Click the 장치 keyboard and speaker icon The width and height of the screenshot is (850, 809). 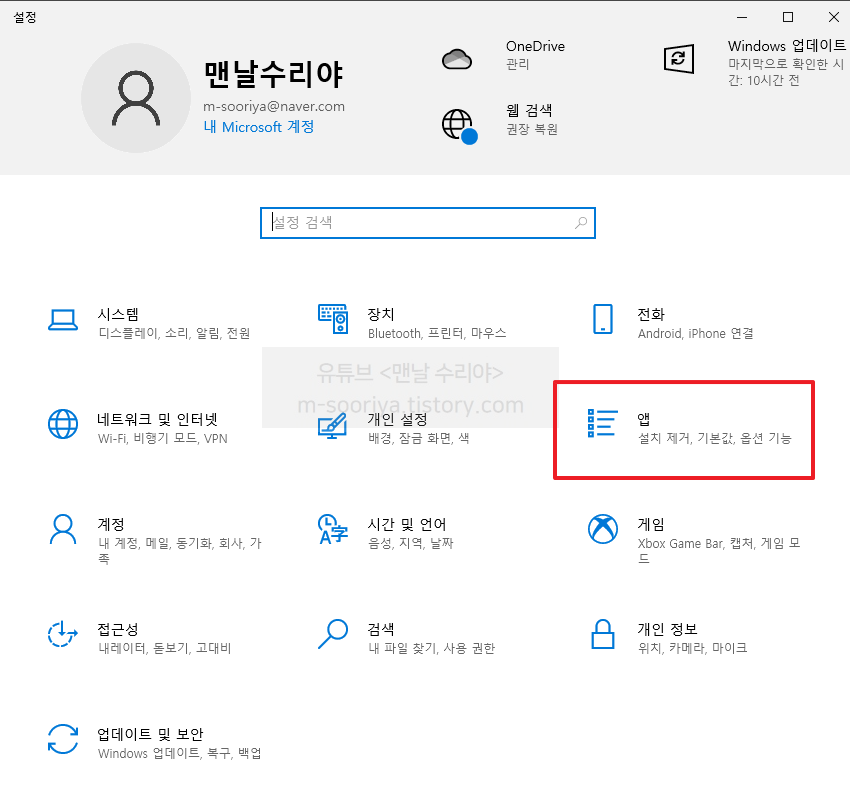click(x=333, y=319)
